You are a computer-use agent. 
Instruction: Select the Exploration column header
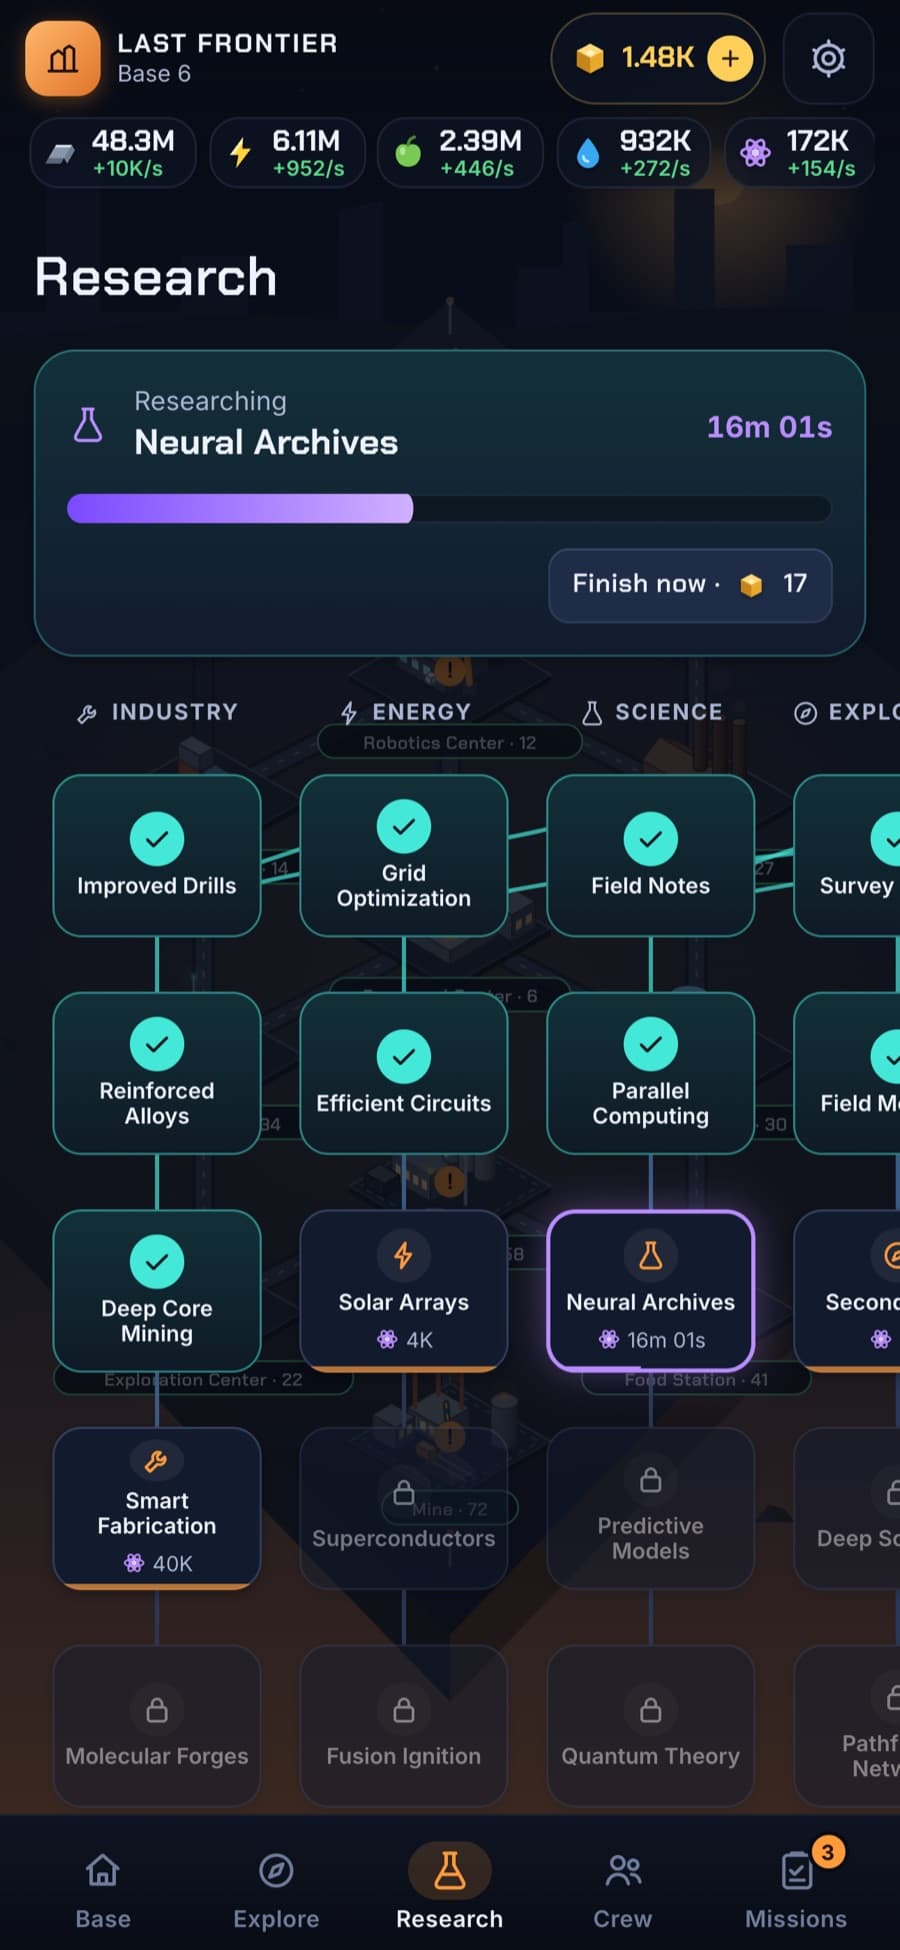848,712
